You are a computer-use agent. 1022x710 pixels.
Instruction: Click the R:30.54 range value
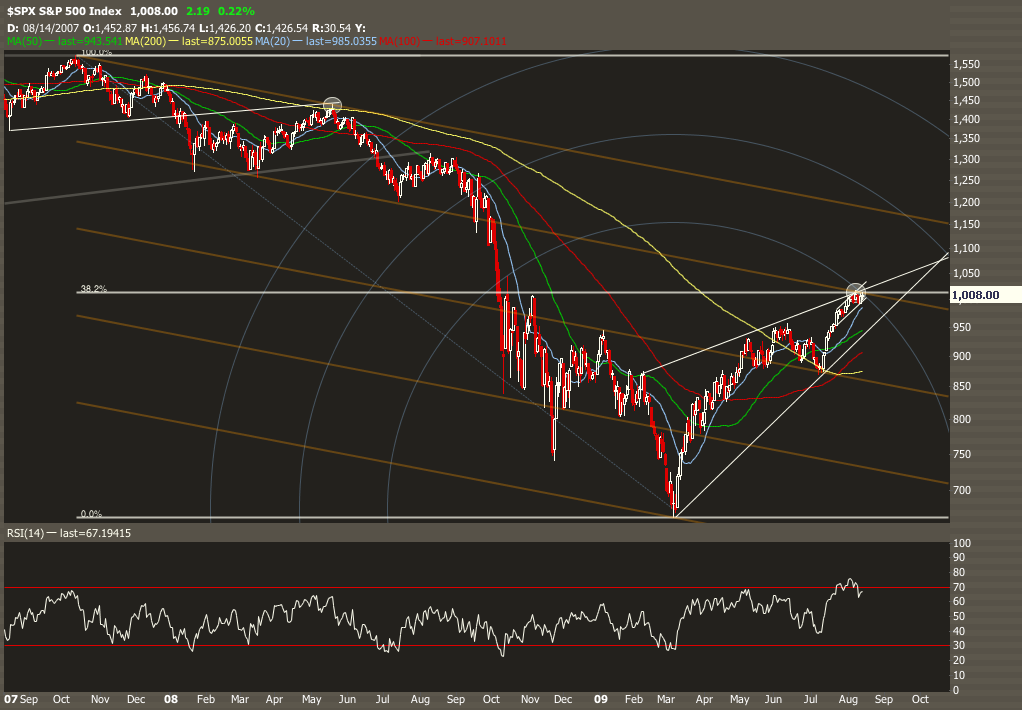tap(332, 29)
